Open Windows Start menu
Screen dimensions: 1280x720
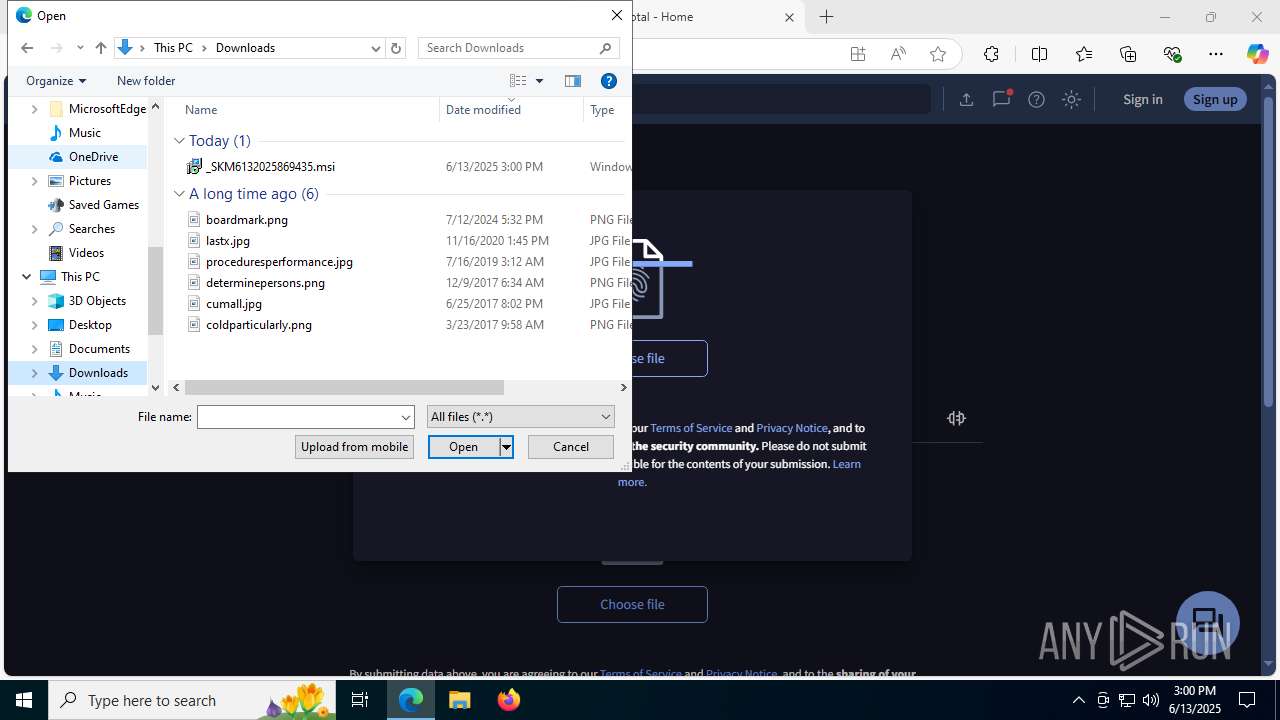pos(24,700)
